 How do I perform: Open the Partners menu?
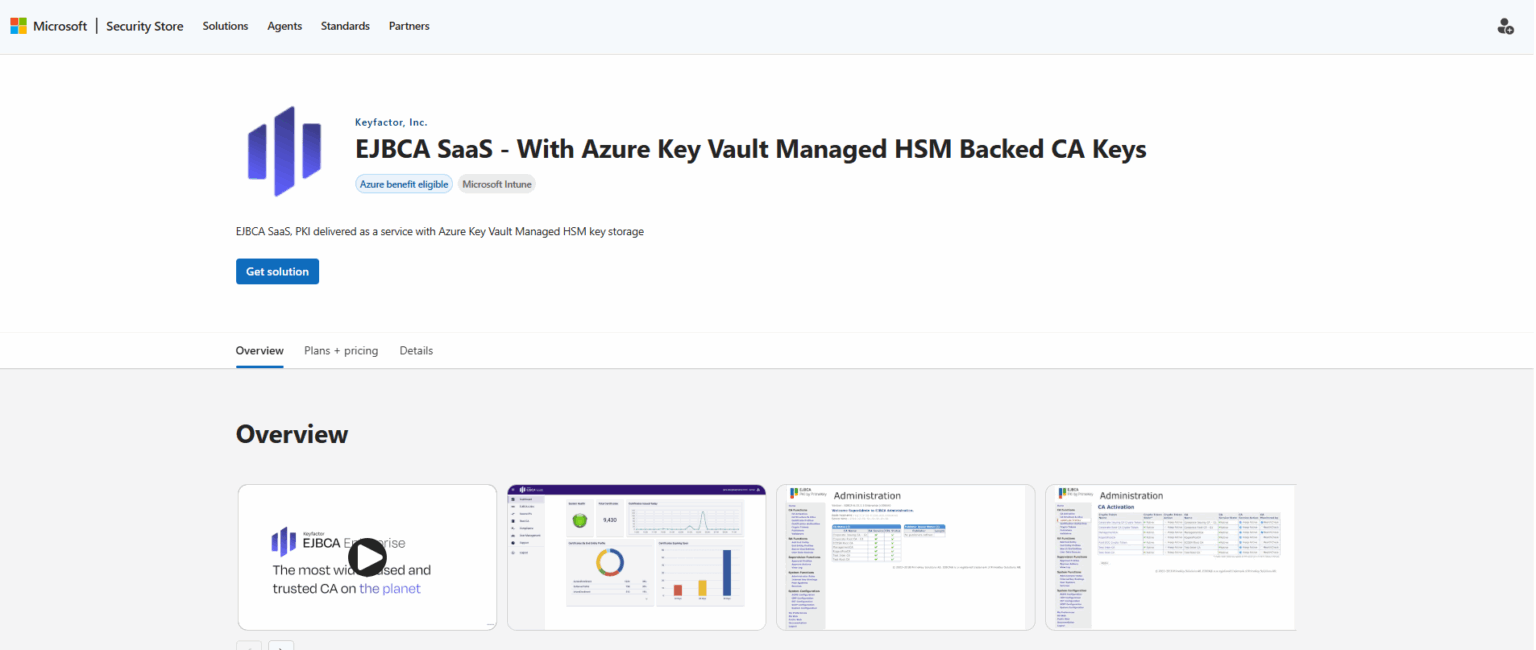(x=408, y=26)
